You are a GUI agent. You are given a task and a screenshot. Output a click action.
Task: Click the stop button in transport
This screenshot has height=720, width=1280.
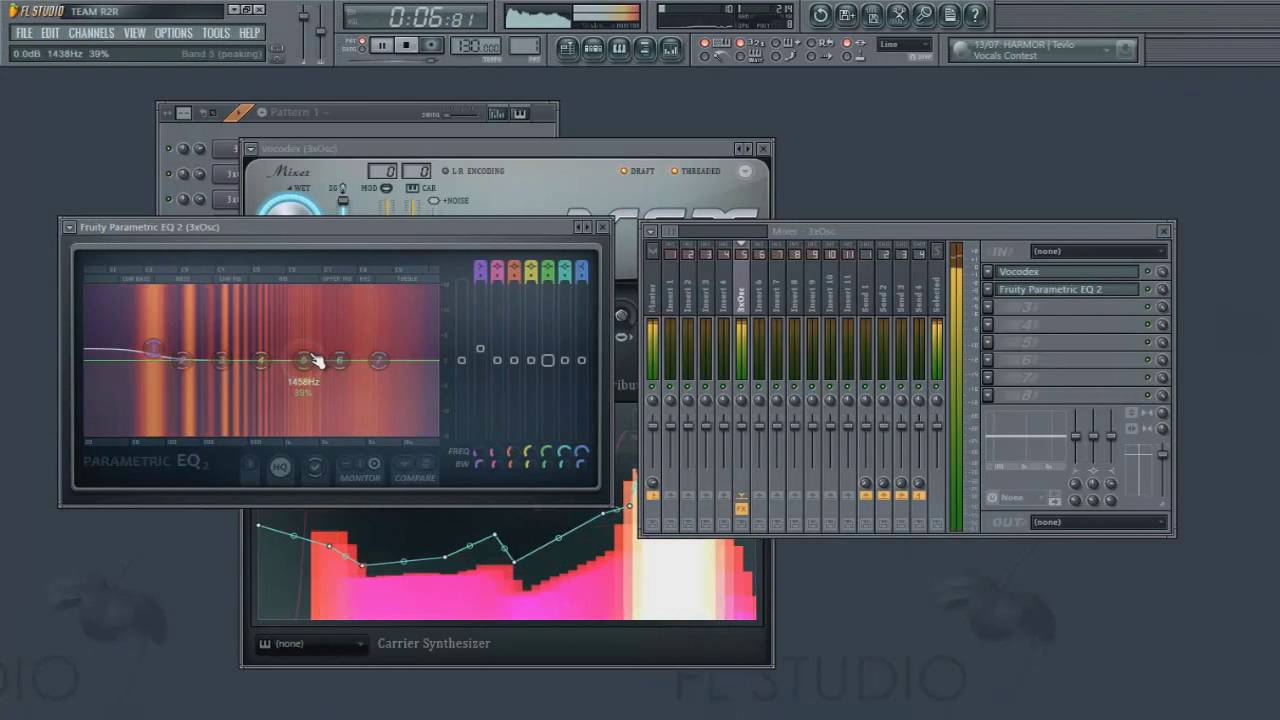pyautogui.click(x=406, y=45)
